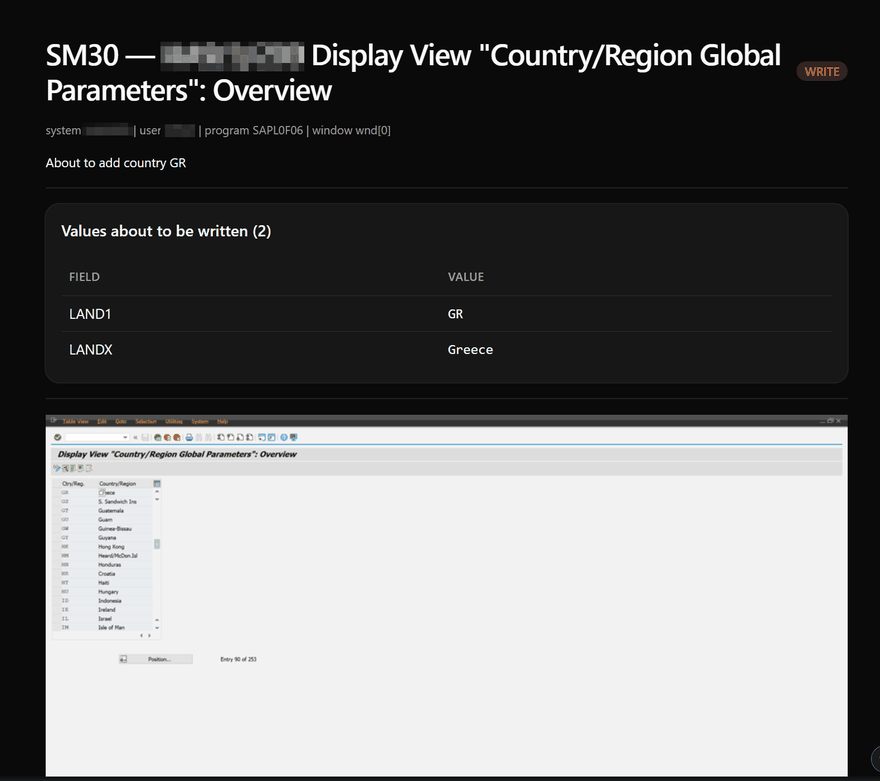Click the 'S. Sandwich Ins' cell
Viewport: 880px width, 781px height.
coord(125,502)
